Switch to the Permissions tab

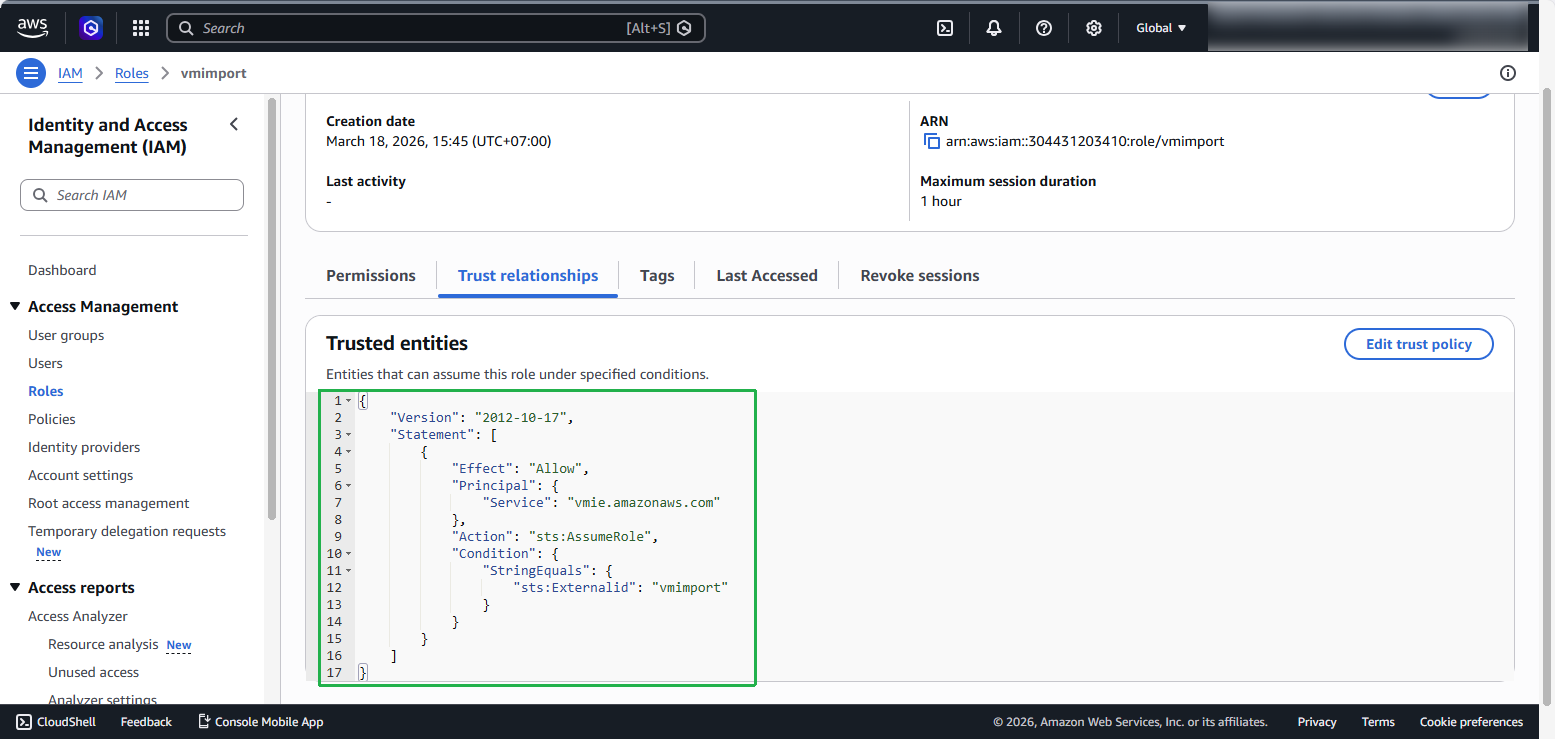(371, 276)
